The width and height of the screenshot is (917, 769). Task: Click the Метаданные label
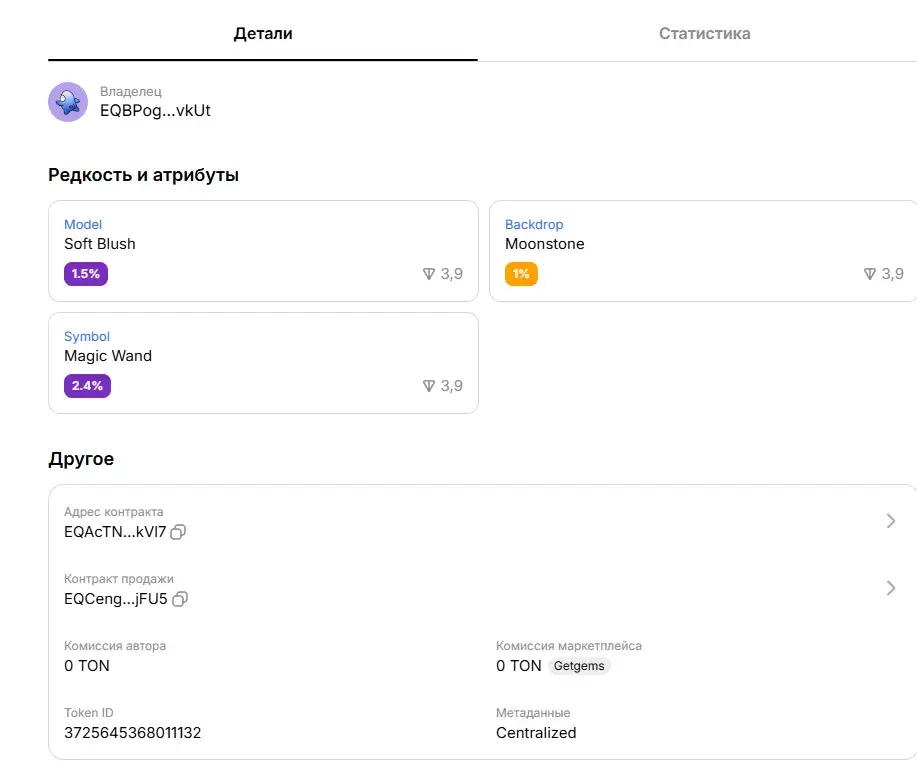[x=533, y=713]
